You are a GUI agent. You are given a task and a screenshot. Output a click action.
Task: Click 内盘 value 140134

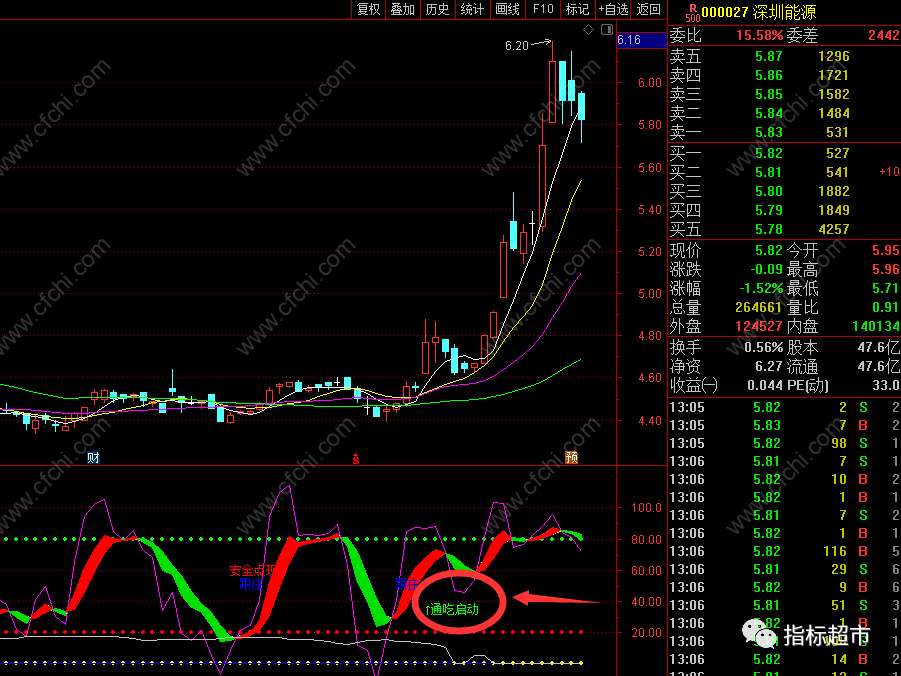[x=876, y=327]
